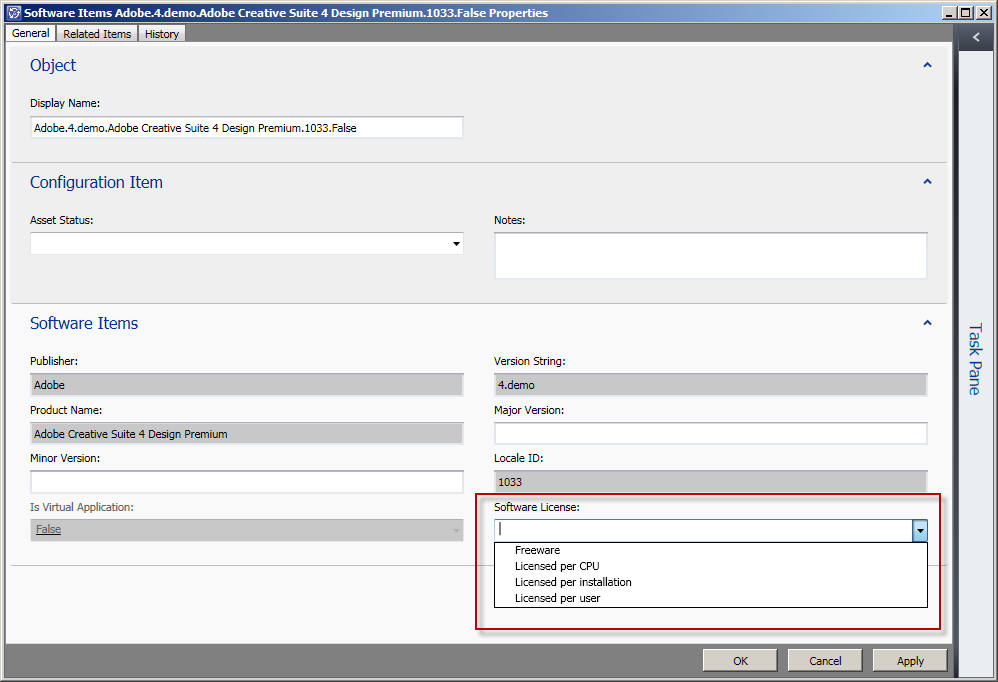
Task: Click into the Notes text area
Action: tap(711, 256)
